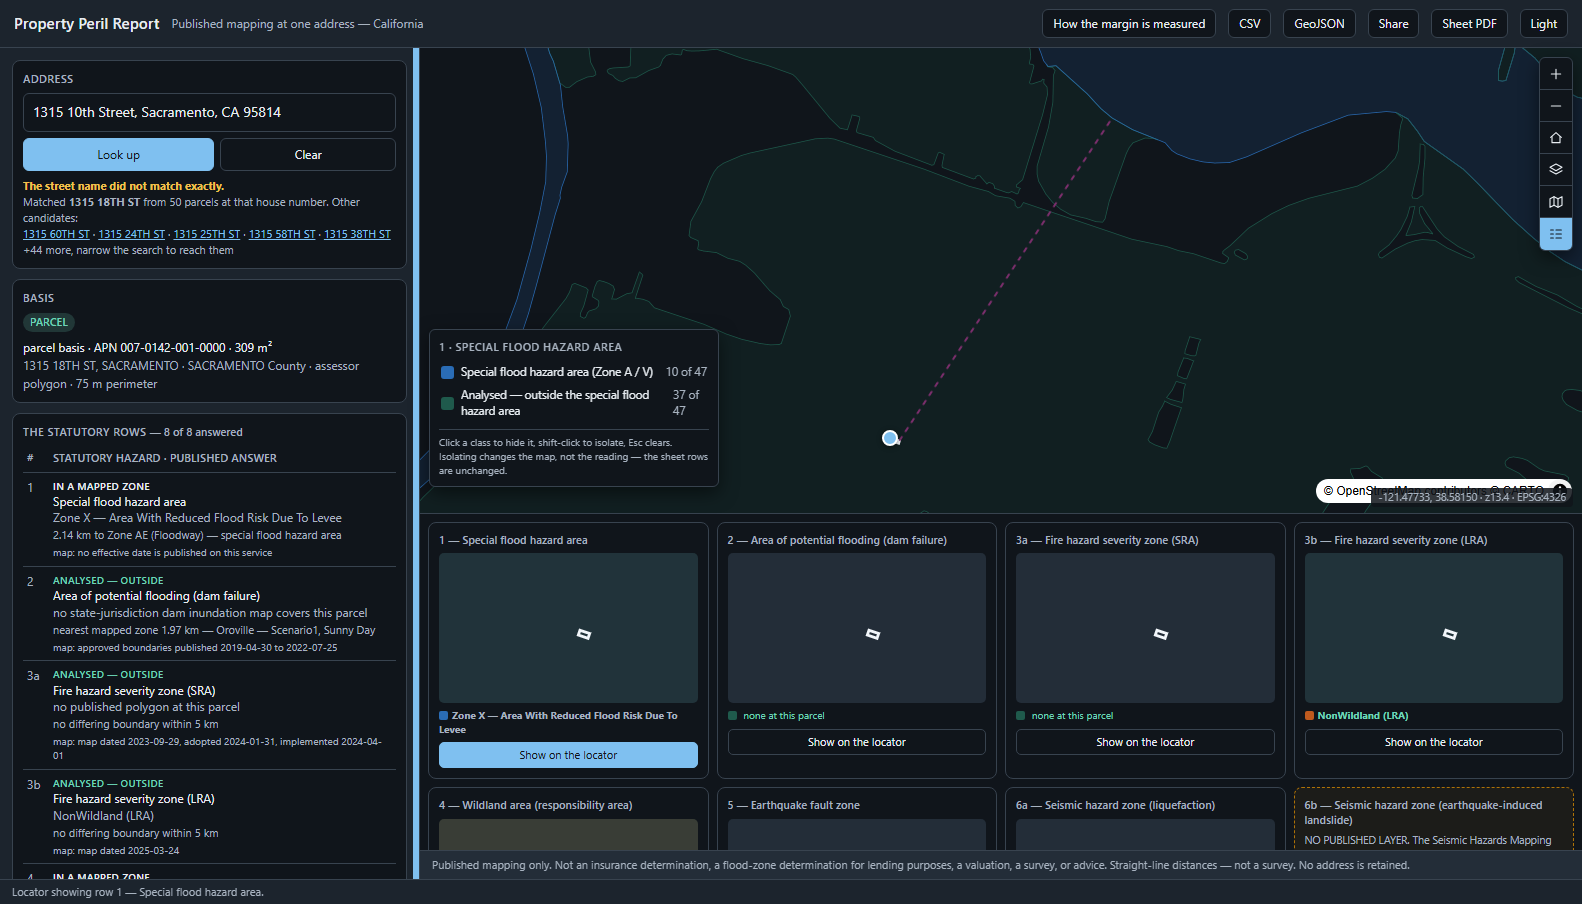Select row 3a Fire hazard severity zone (SRA)

click(209, 715)
